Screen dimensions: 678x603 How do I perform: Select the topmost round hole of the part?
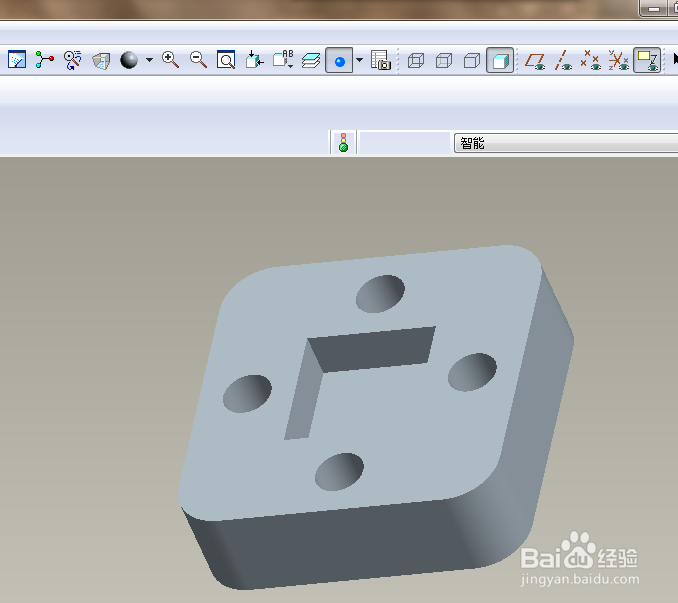click(381, 294)
